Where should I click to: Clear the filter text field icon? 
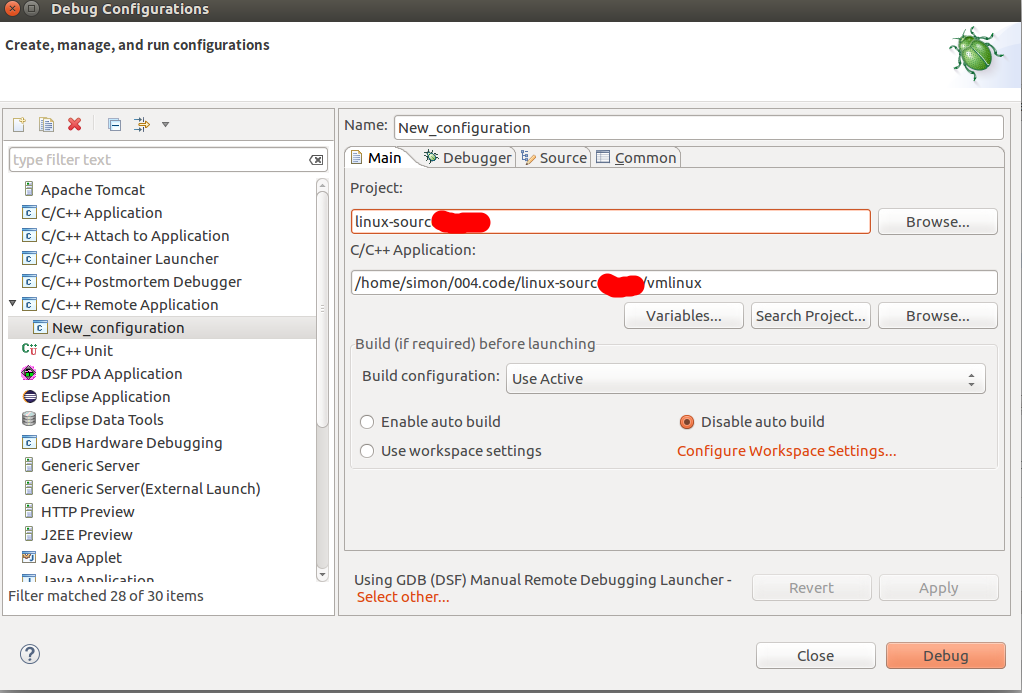click(x=316, y=160)
